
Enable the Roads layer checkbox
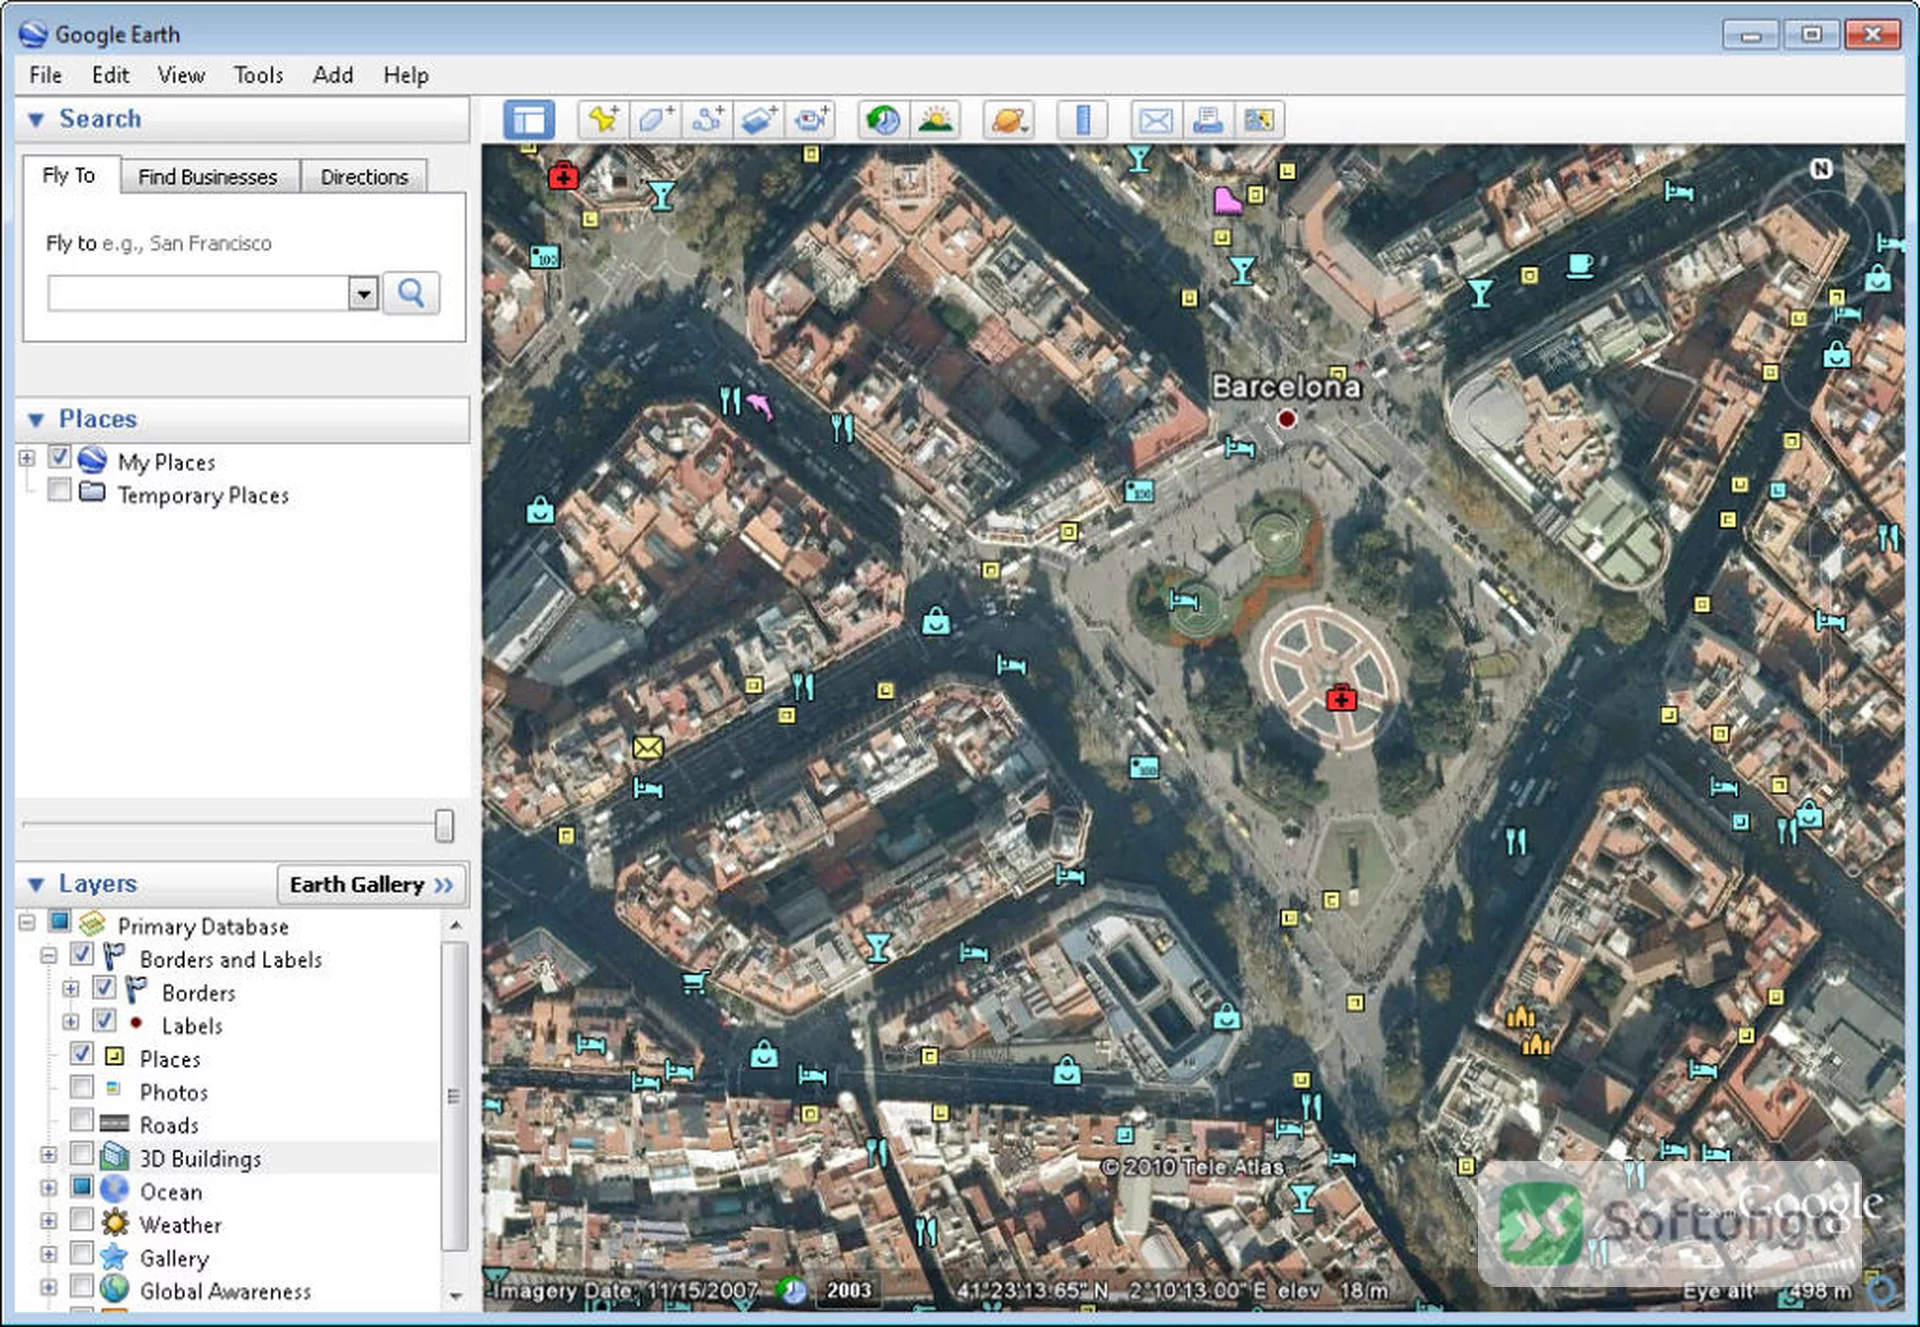[x=82, y=1119]
